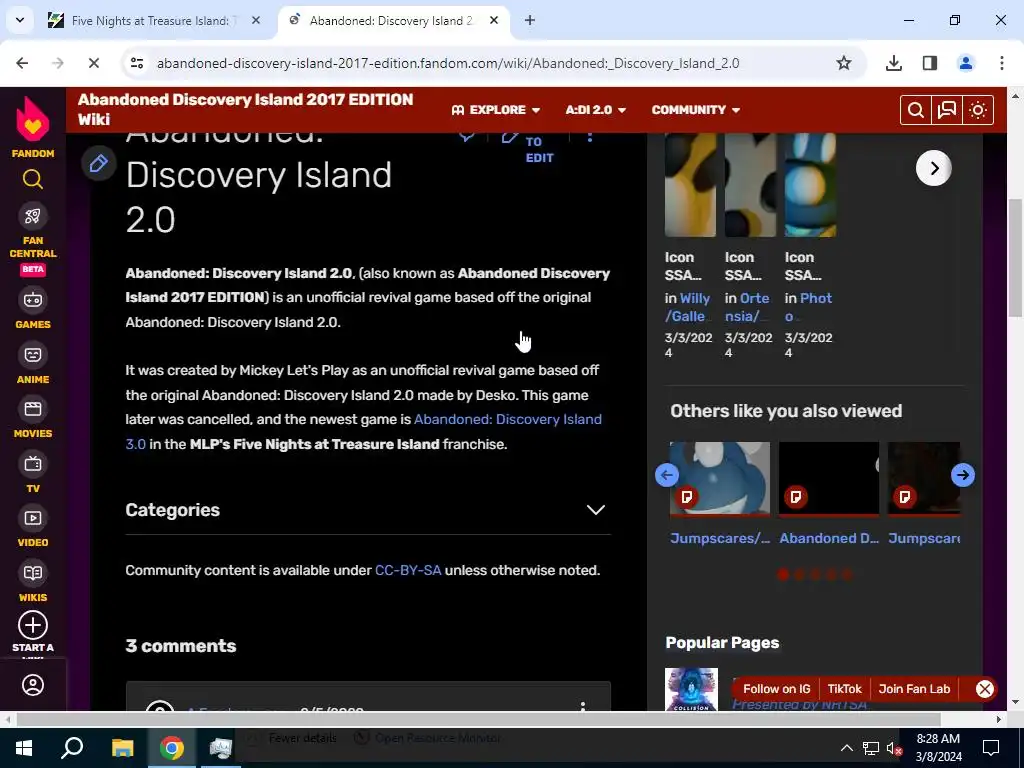Click the Start a Wiki plus icon
This screenshot has height=768, width=1024.
coord(33,625)
